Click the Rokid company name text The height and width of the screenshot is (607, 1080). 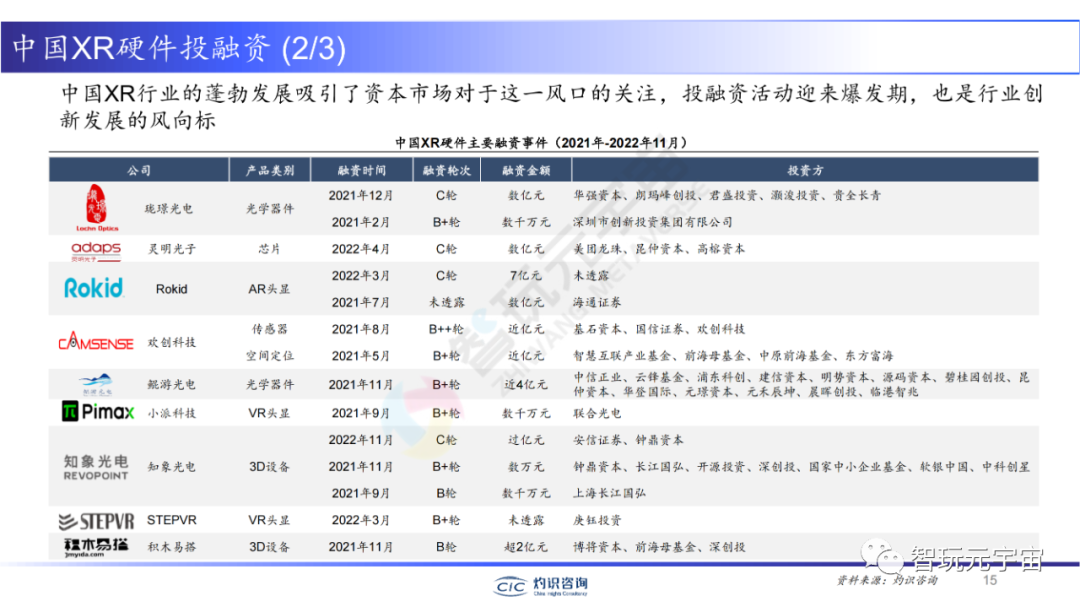click(x=172, y=289)
